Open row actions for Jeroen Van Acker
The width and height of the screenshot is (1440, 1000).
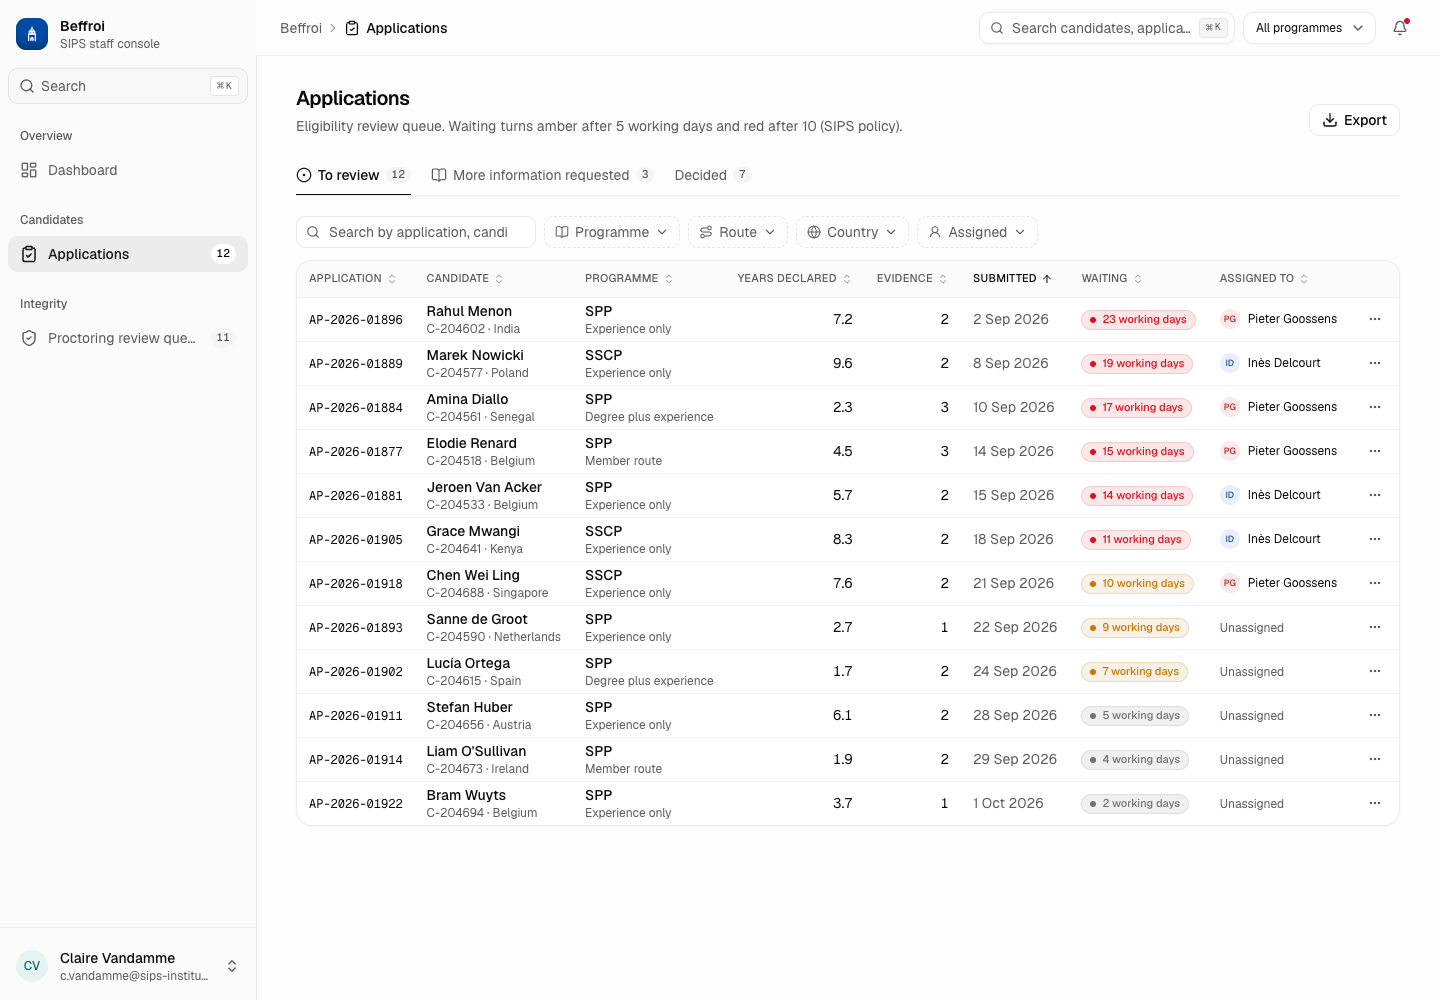[x=1375, y=495]
